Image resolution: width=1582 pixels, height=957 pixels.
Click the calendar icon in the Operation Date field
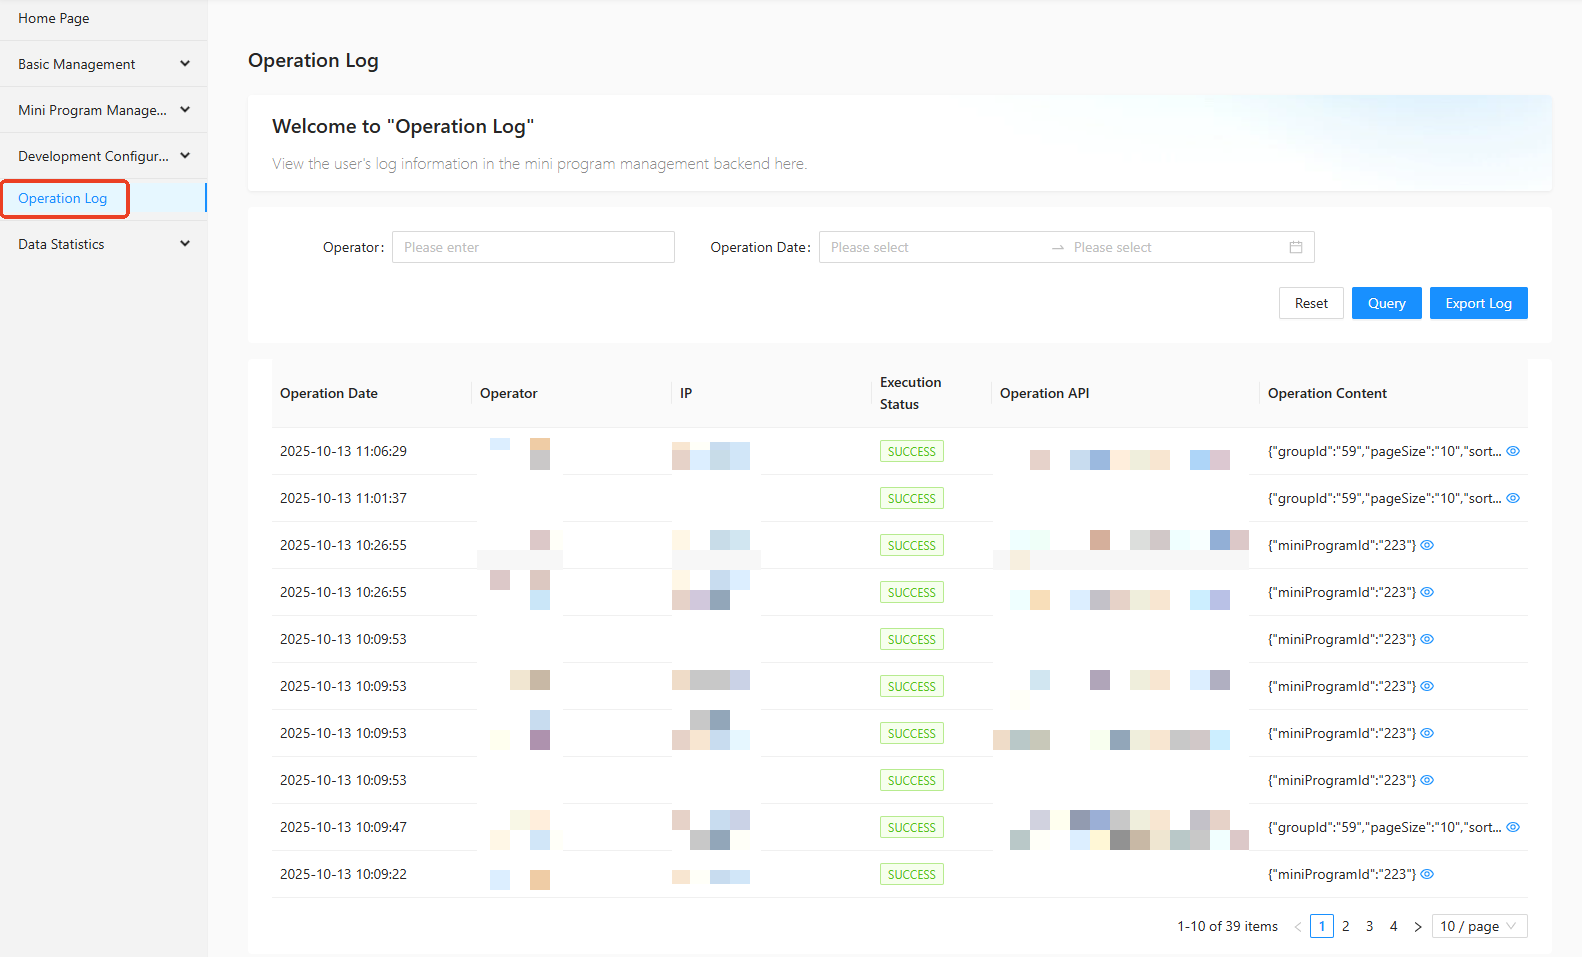coord(1296,247)
